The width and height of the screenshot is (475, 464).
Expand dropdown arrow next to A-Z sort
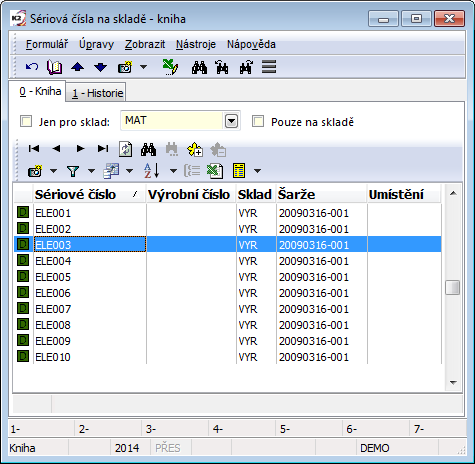pyautogui.click(x=173, y=171)
